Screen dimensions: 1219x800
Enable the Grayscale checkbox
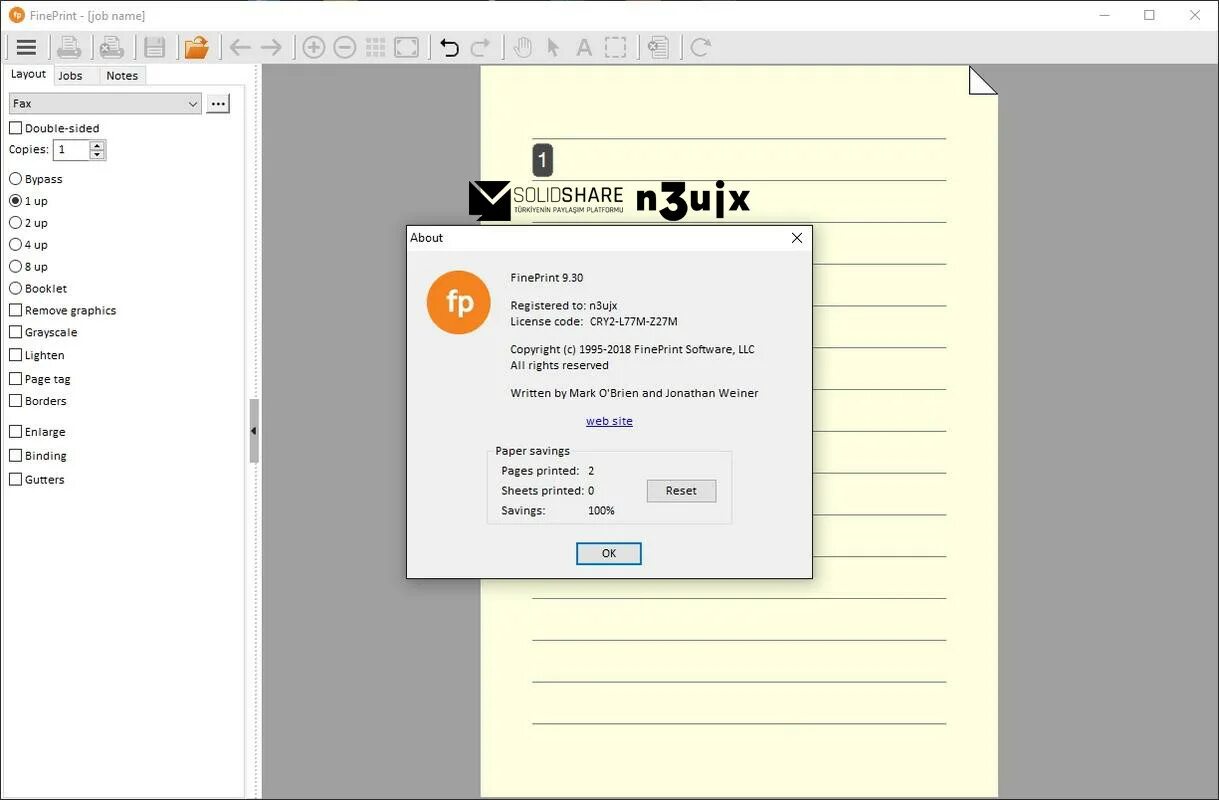16,332
